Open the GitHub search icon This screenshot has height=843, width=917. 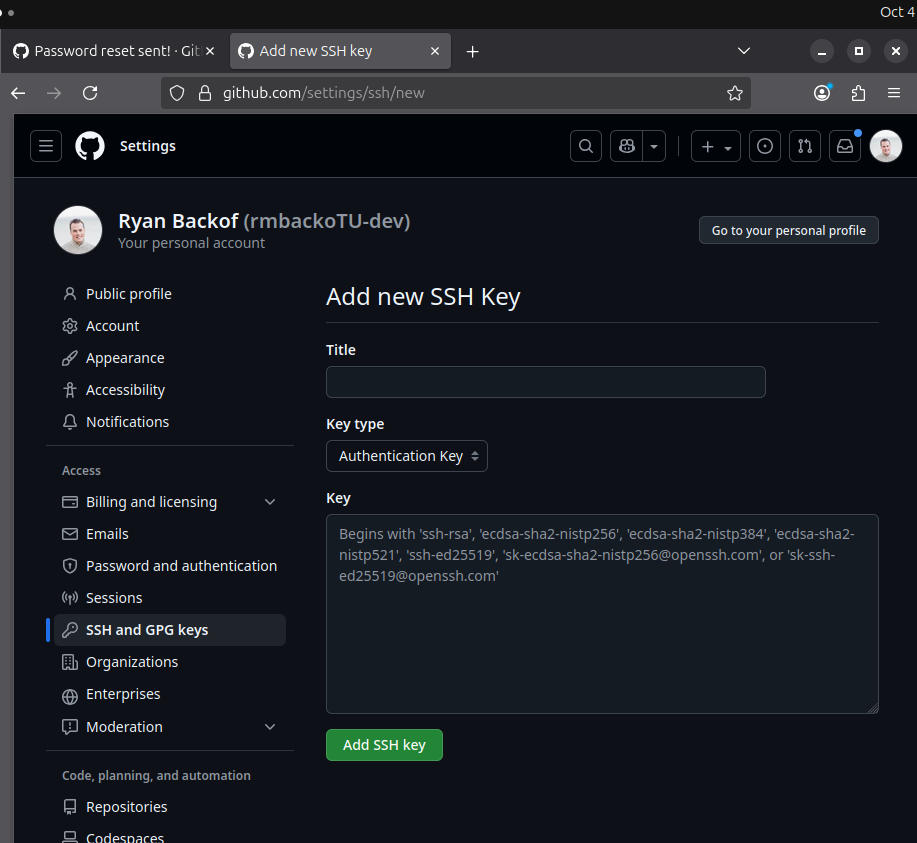[x=586, y=146]
